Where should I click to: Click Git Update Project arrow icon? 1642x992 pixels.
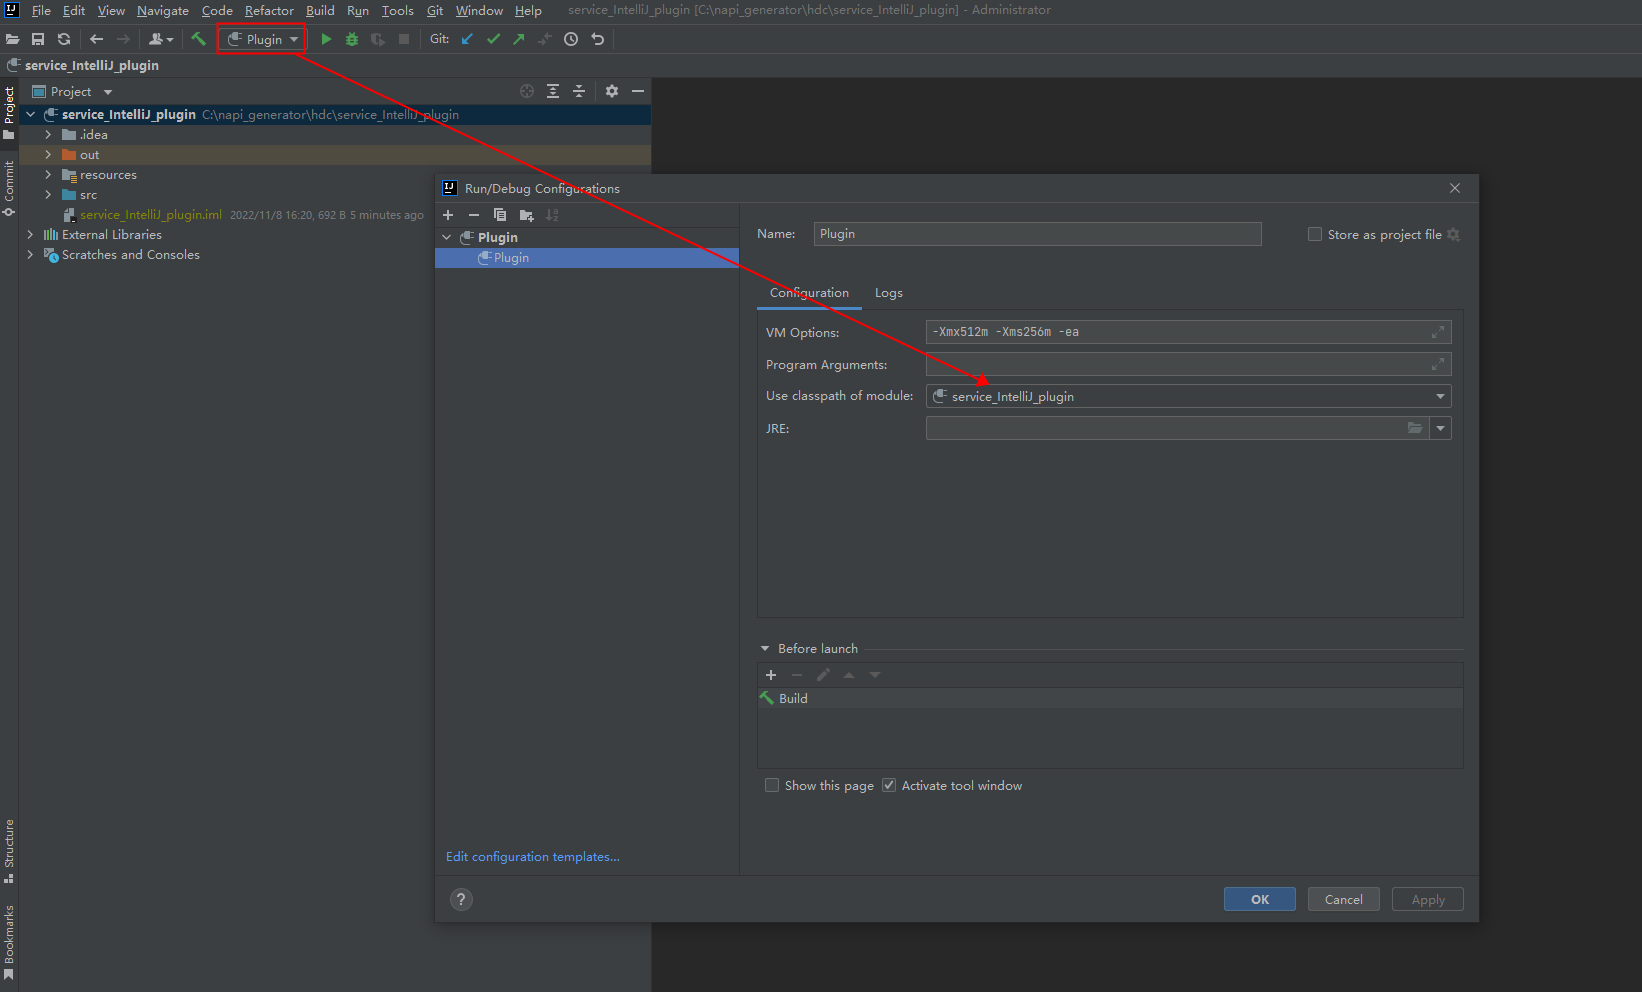pyautogui.click(x=467, y=39)
